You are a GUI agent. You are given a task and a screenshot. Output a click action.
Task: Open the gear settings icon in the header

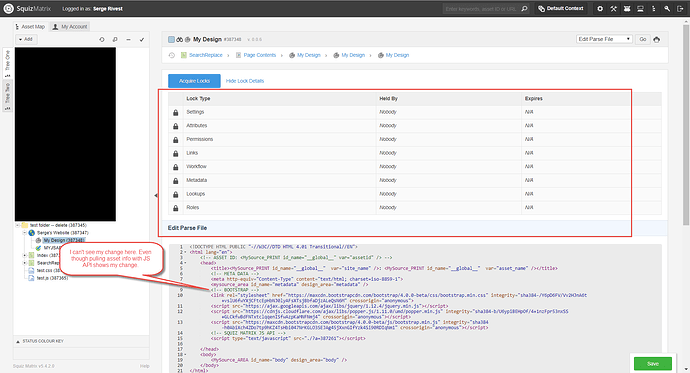(x=600, y=8)
